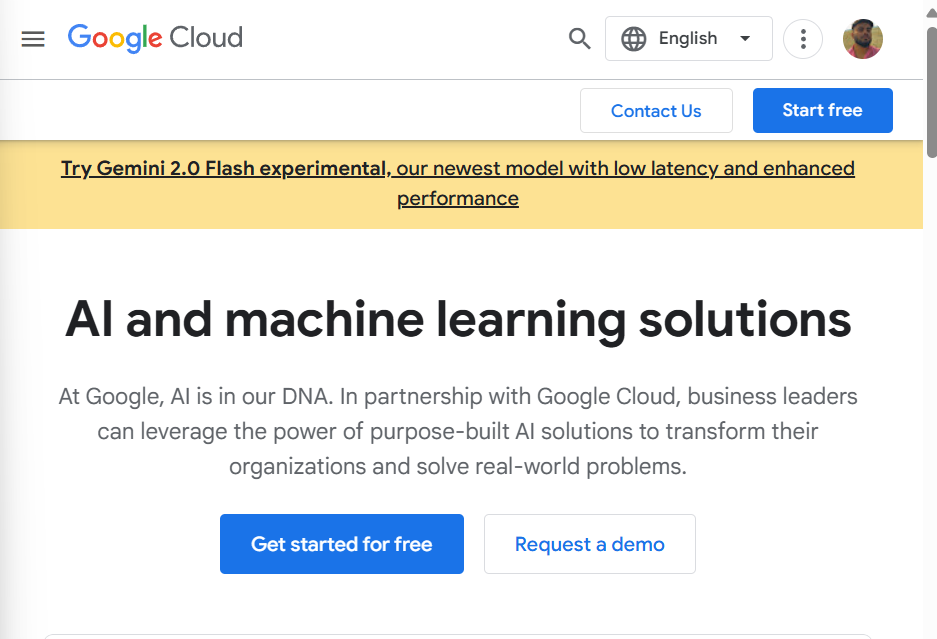Click the empty scrollbar track below the thumb

pos(931,400)
